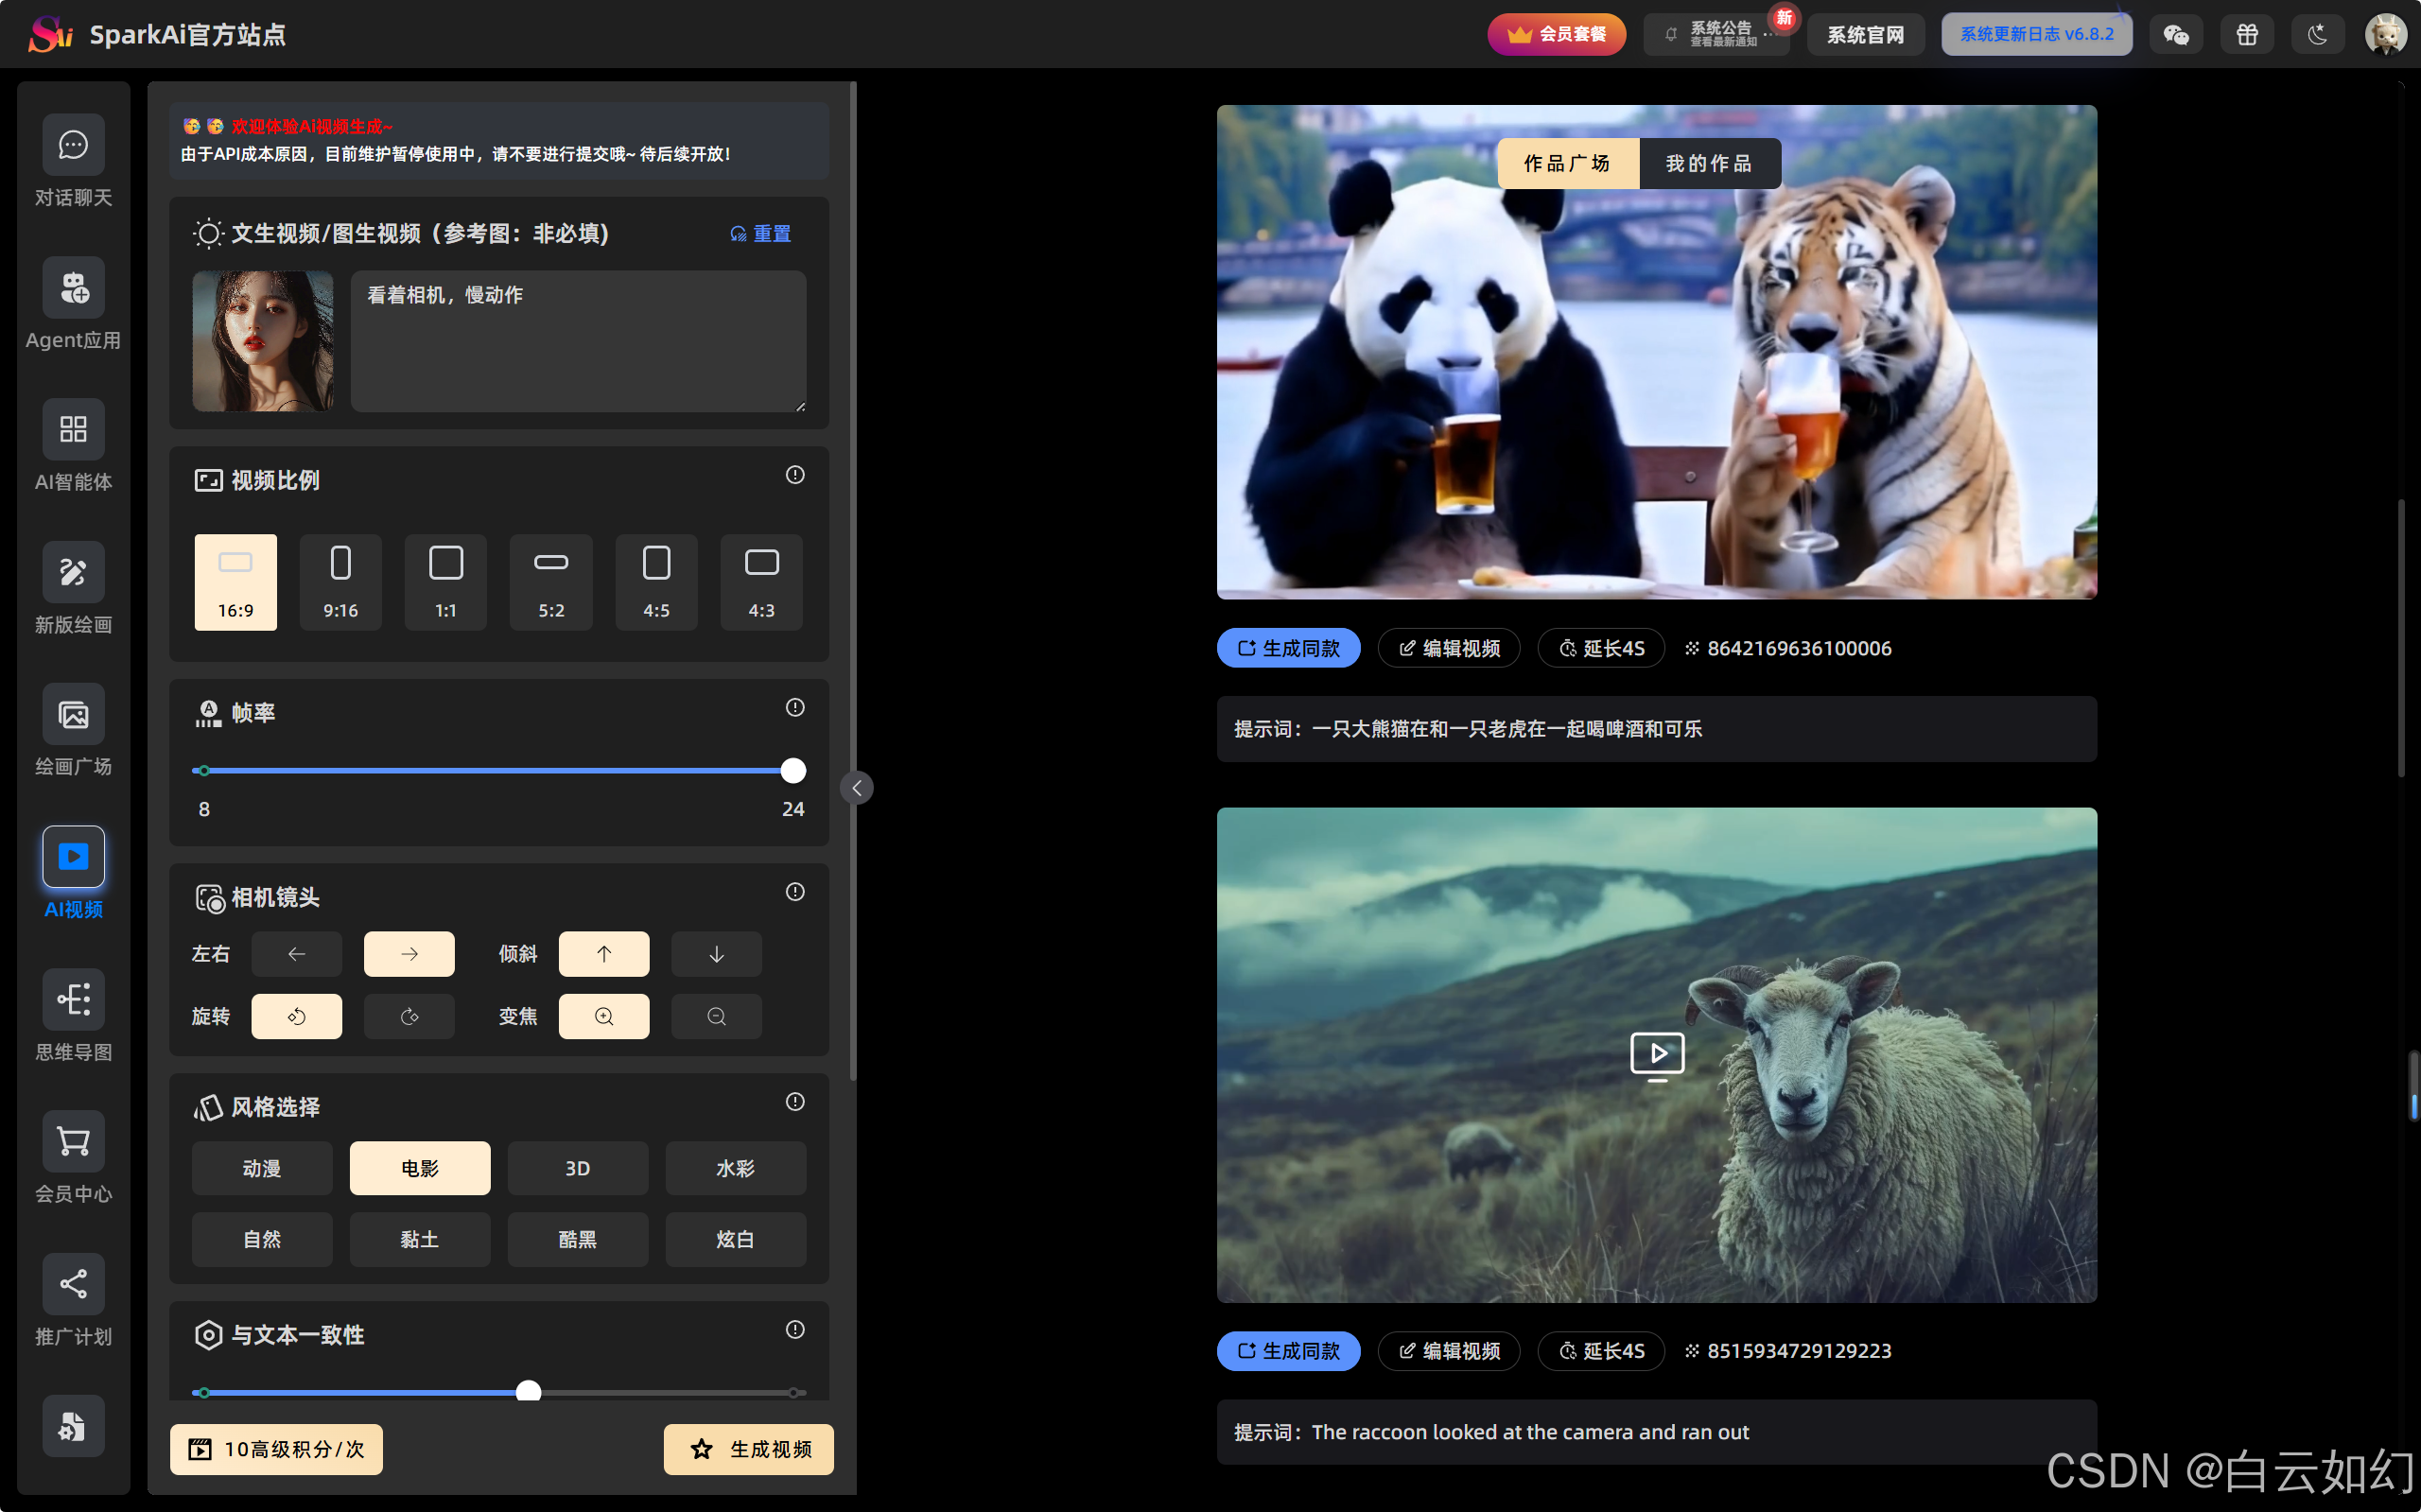
Task: Open the 对话聊天 chat sidebar icon
Action: [x=73, y=146]
